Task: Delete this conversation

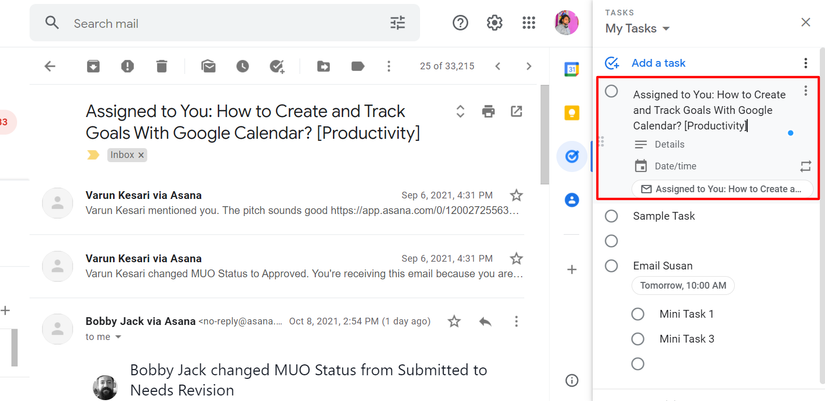Action: (162, 66)
